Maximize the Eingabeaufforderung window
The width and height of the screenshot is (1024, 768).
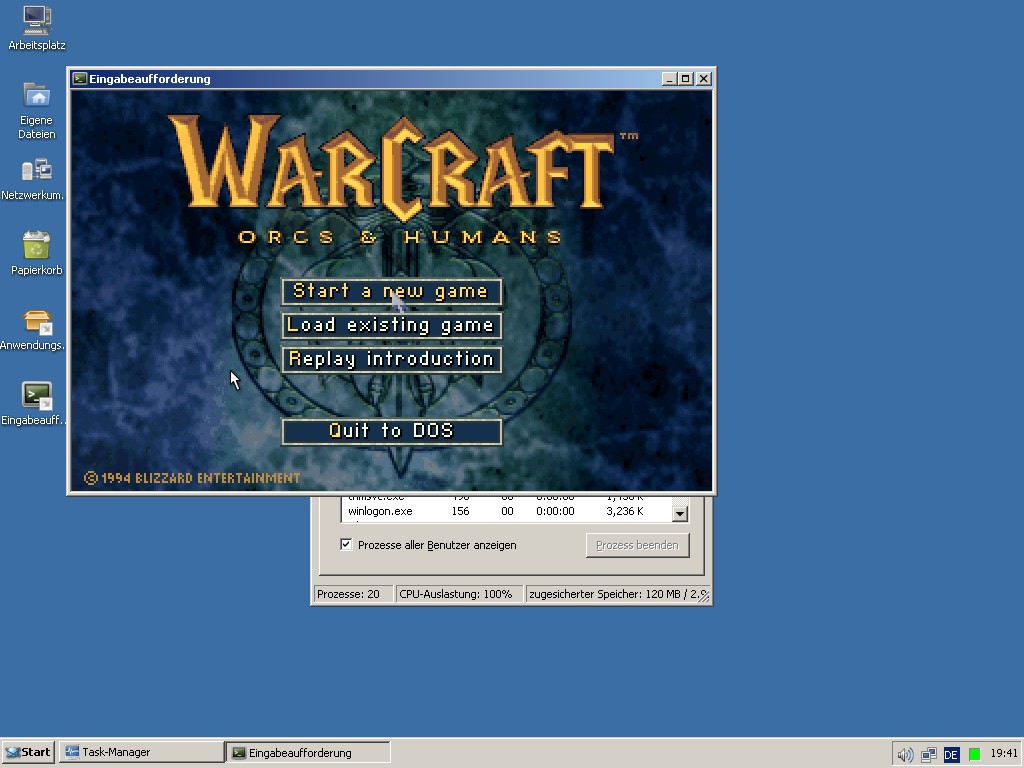[x=685, y=79]
